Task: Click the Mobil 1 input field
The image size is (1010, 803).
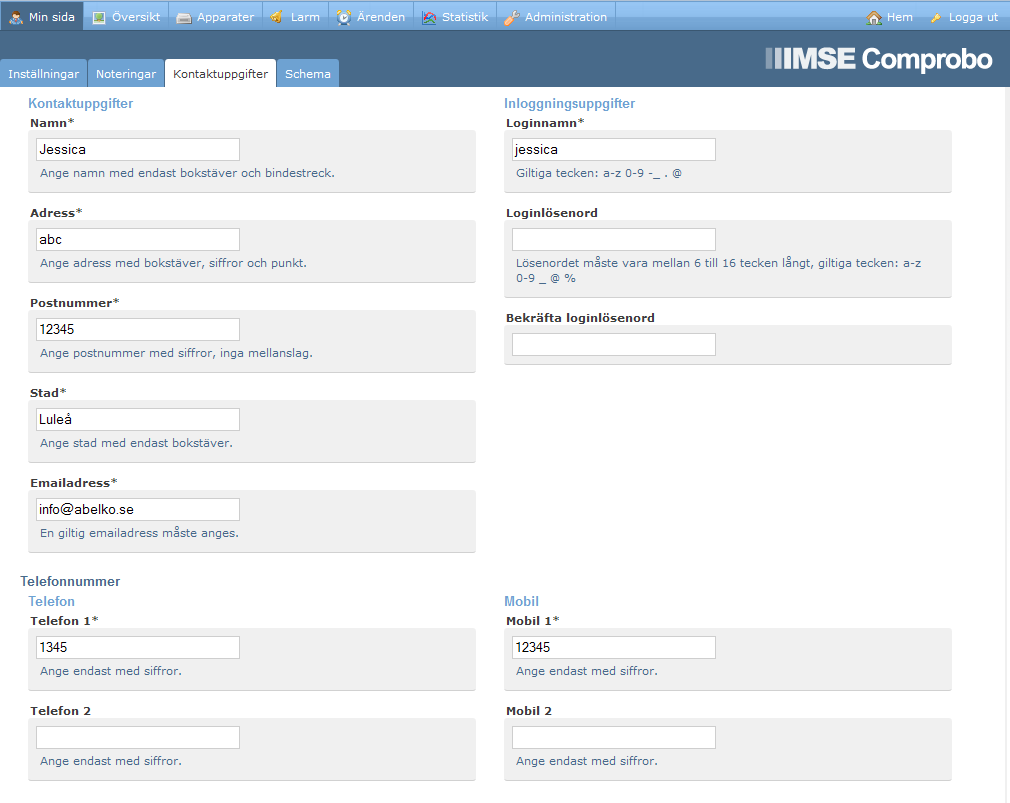Action: pos(614,647)
